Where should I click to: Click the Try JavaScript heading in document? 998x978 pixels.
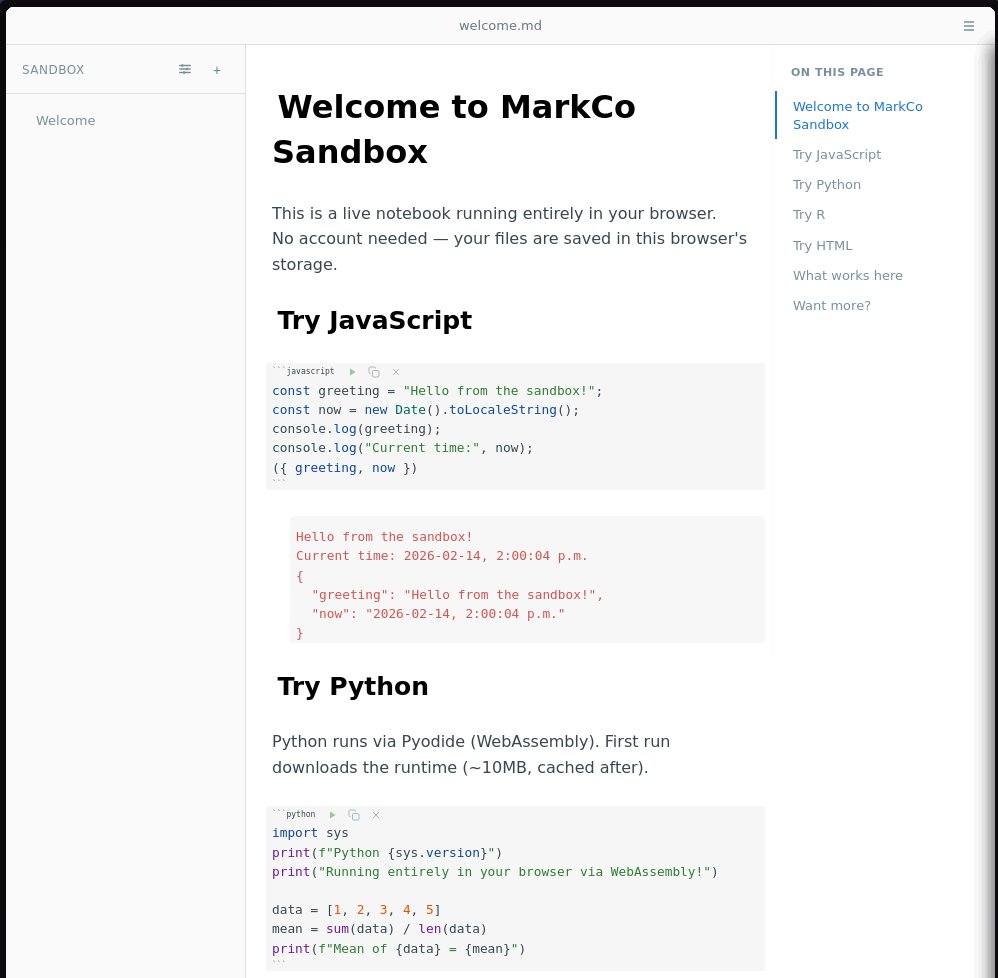[374, 319]
